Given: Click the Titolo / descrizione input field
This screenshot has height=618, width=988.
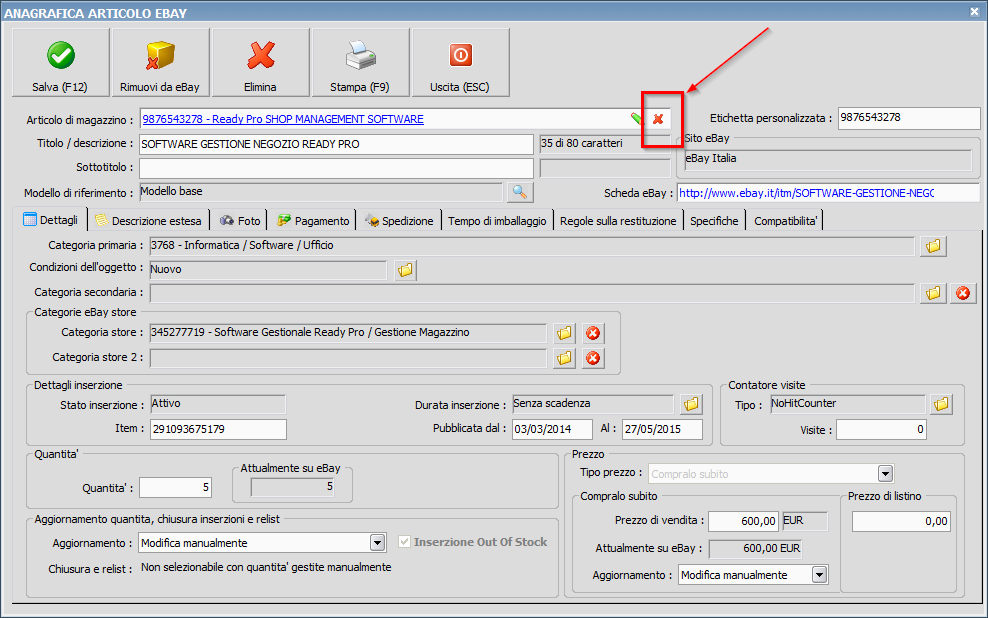Looking at the screenshot, I should tap(336, 144).
